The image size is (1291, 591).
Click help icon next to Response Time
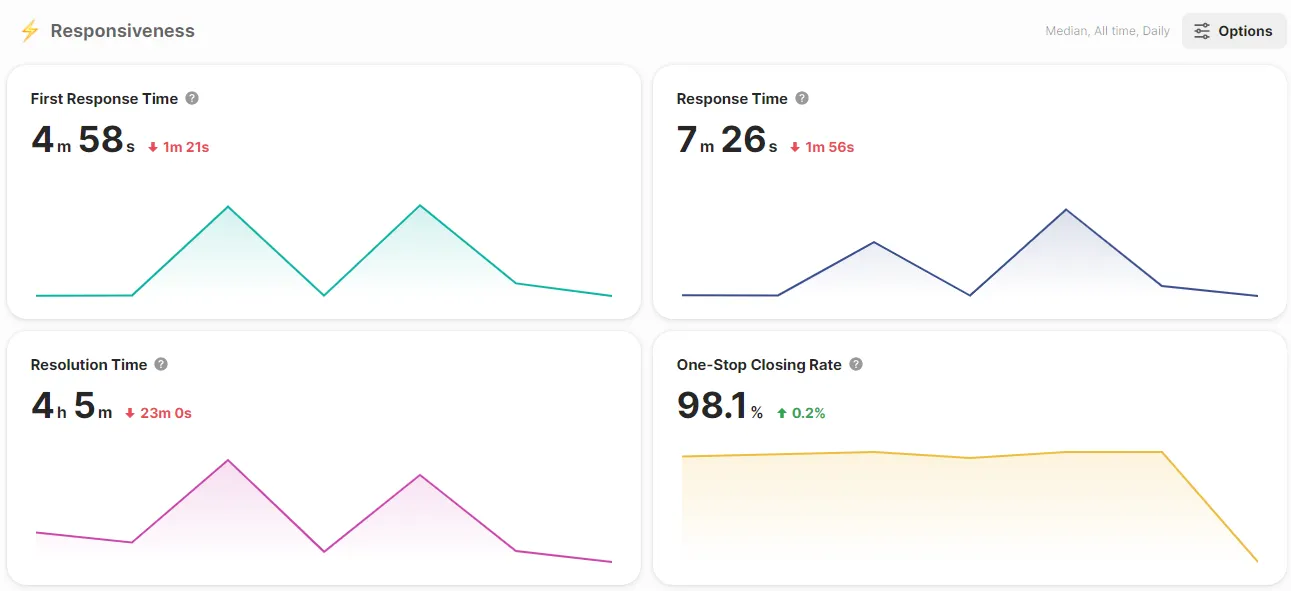click(802, 98)
